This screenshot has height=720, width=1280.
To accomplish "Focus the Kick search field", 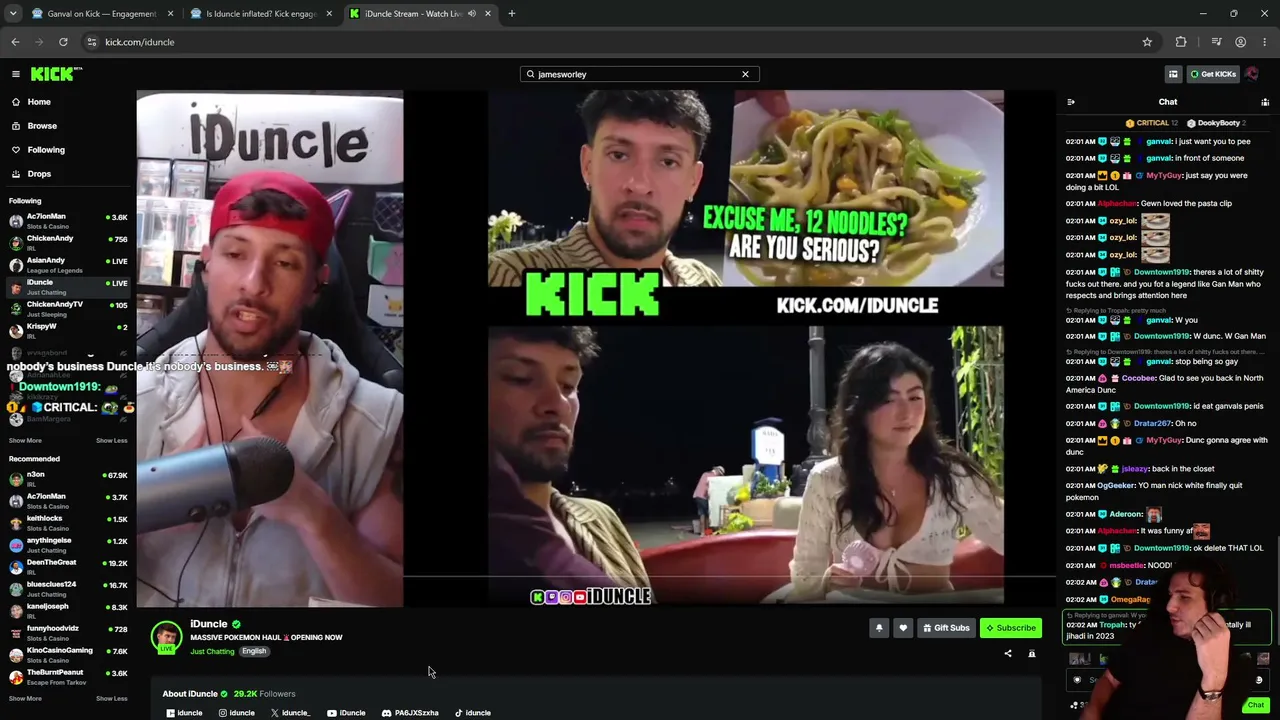I will [640, 74].
